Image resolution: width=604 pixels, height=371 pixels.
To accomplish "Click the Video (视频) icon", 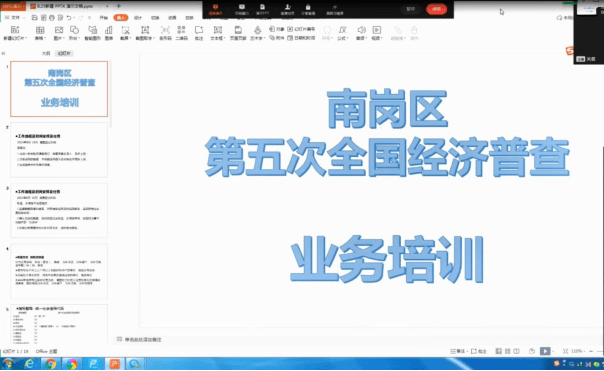I will point(377,30).
